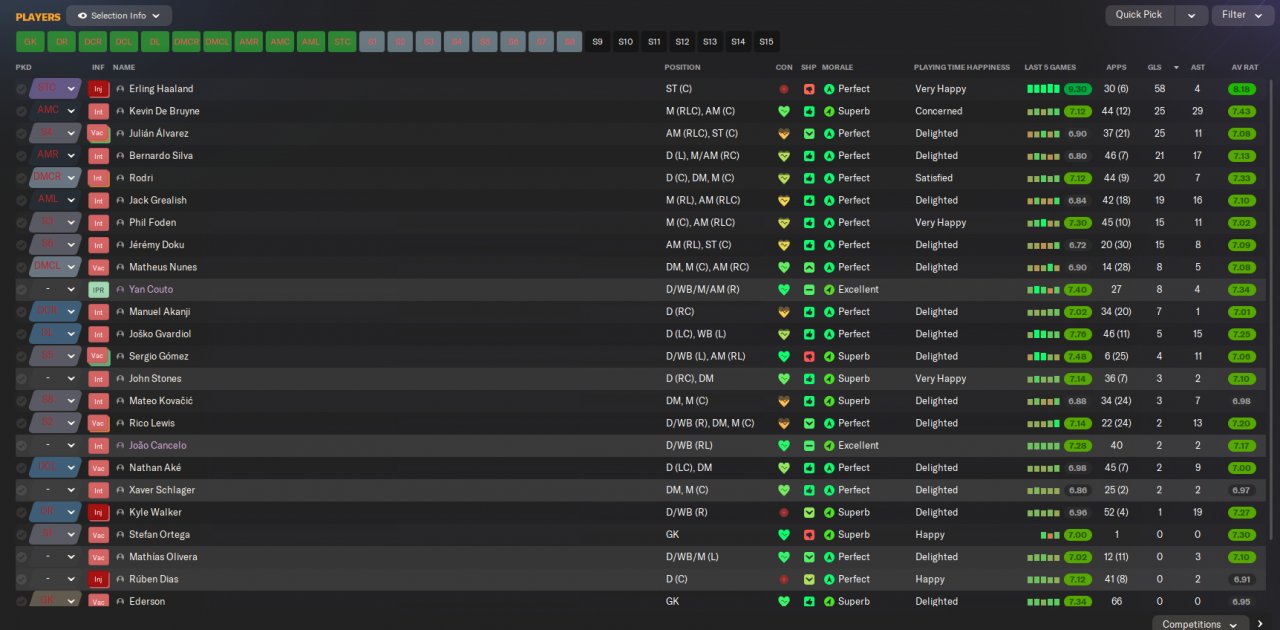The width and height of the screenshot is (1280, 630).
Task: Click Kyle Walker's Inj injury icon
Action: click(98, 512)
